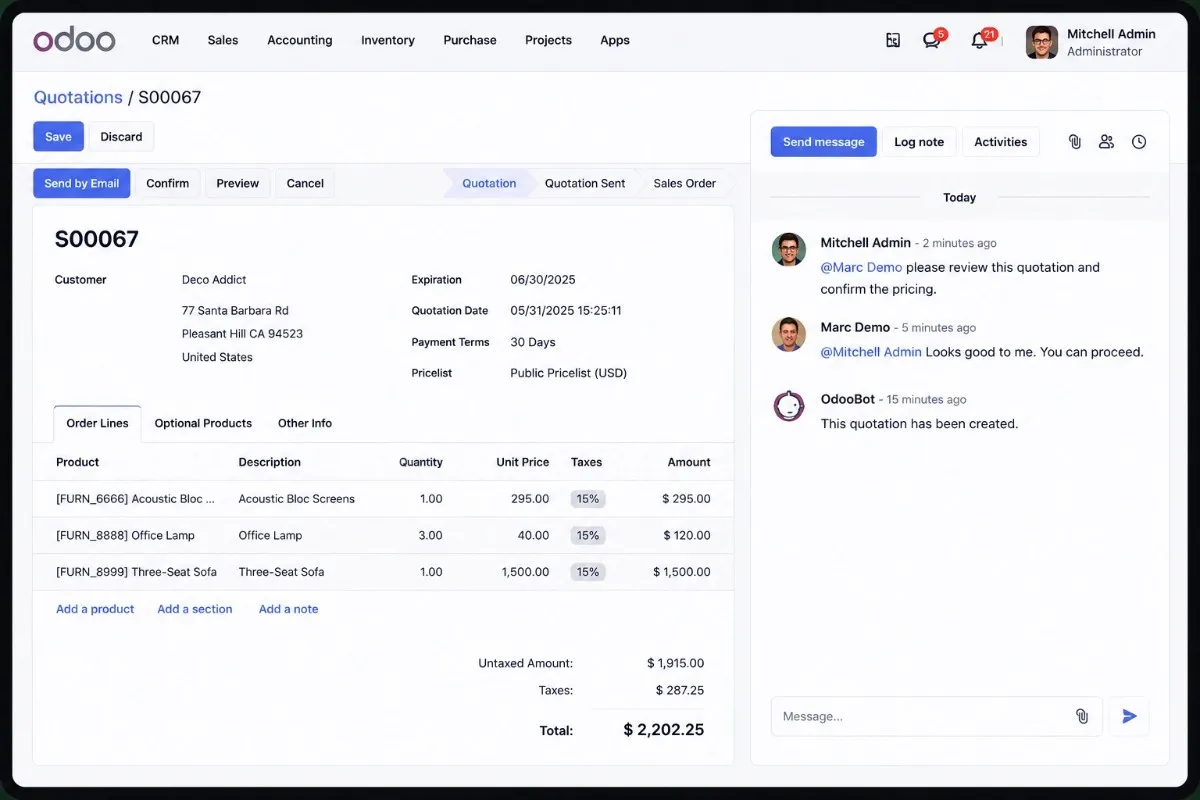1200x800 pixels.
Task: Click Quotation Date 05/31/2025 15:25:11
Action: (566, 311)
